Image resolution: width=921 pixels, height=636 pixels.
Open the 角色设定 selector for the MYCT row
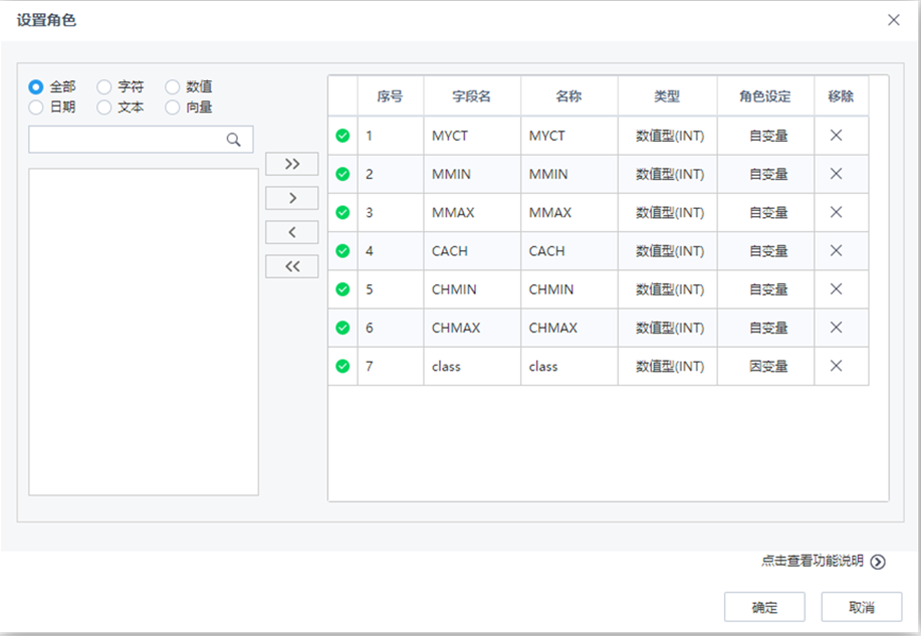point(765,135)
